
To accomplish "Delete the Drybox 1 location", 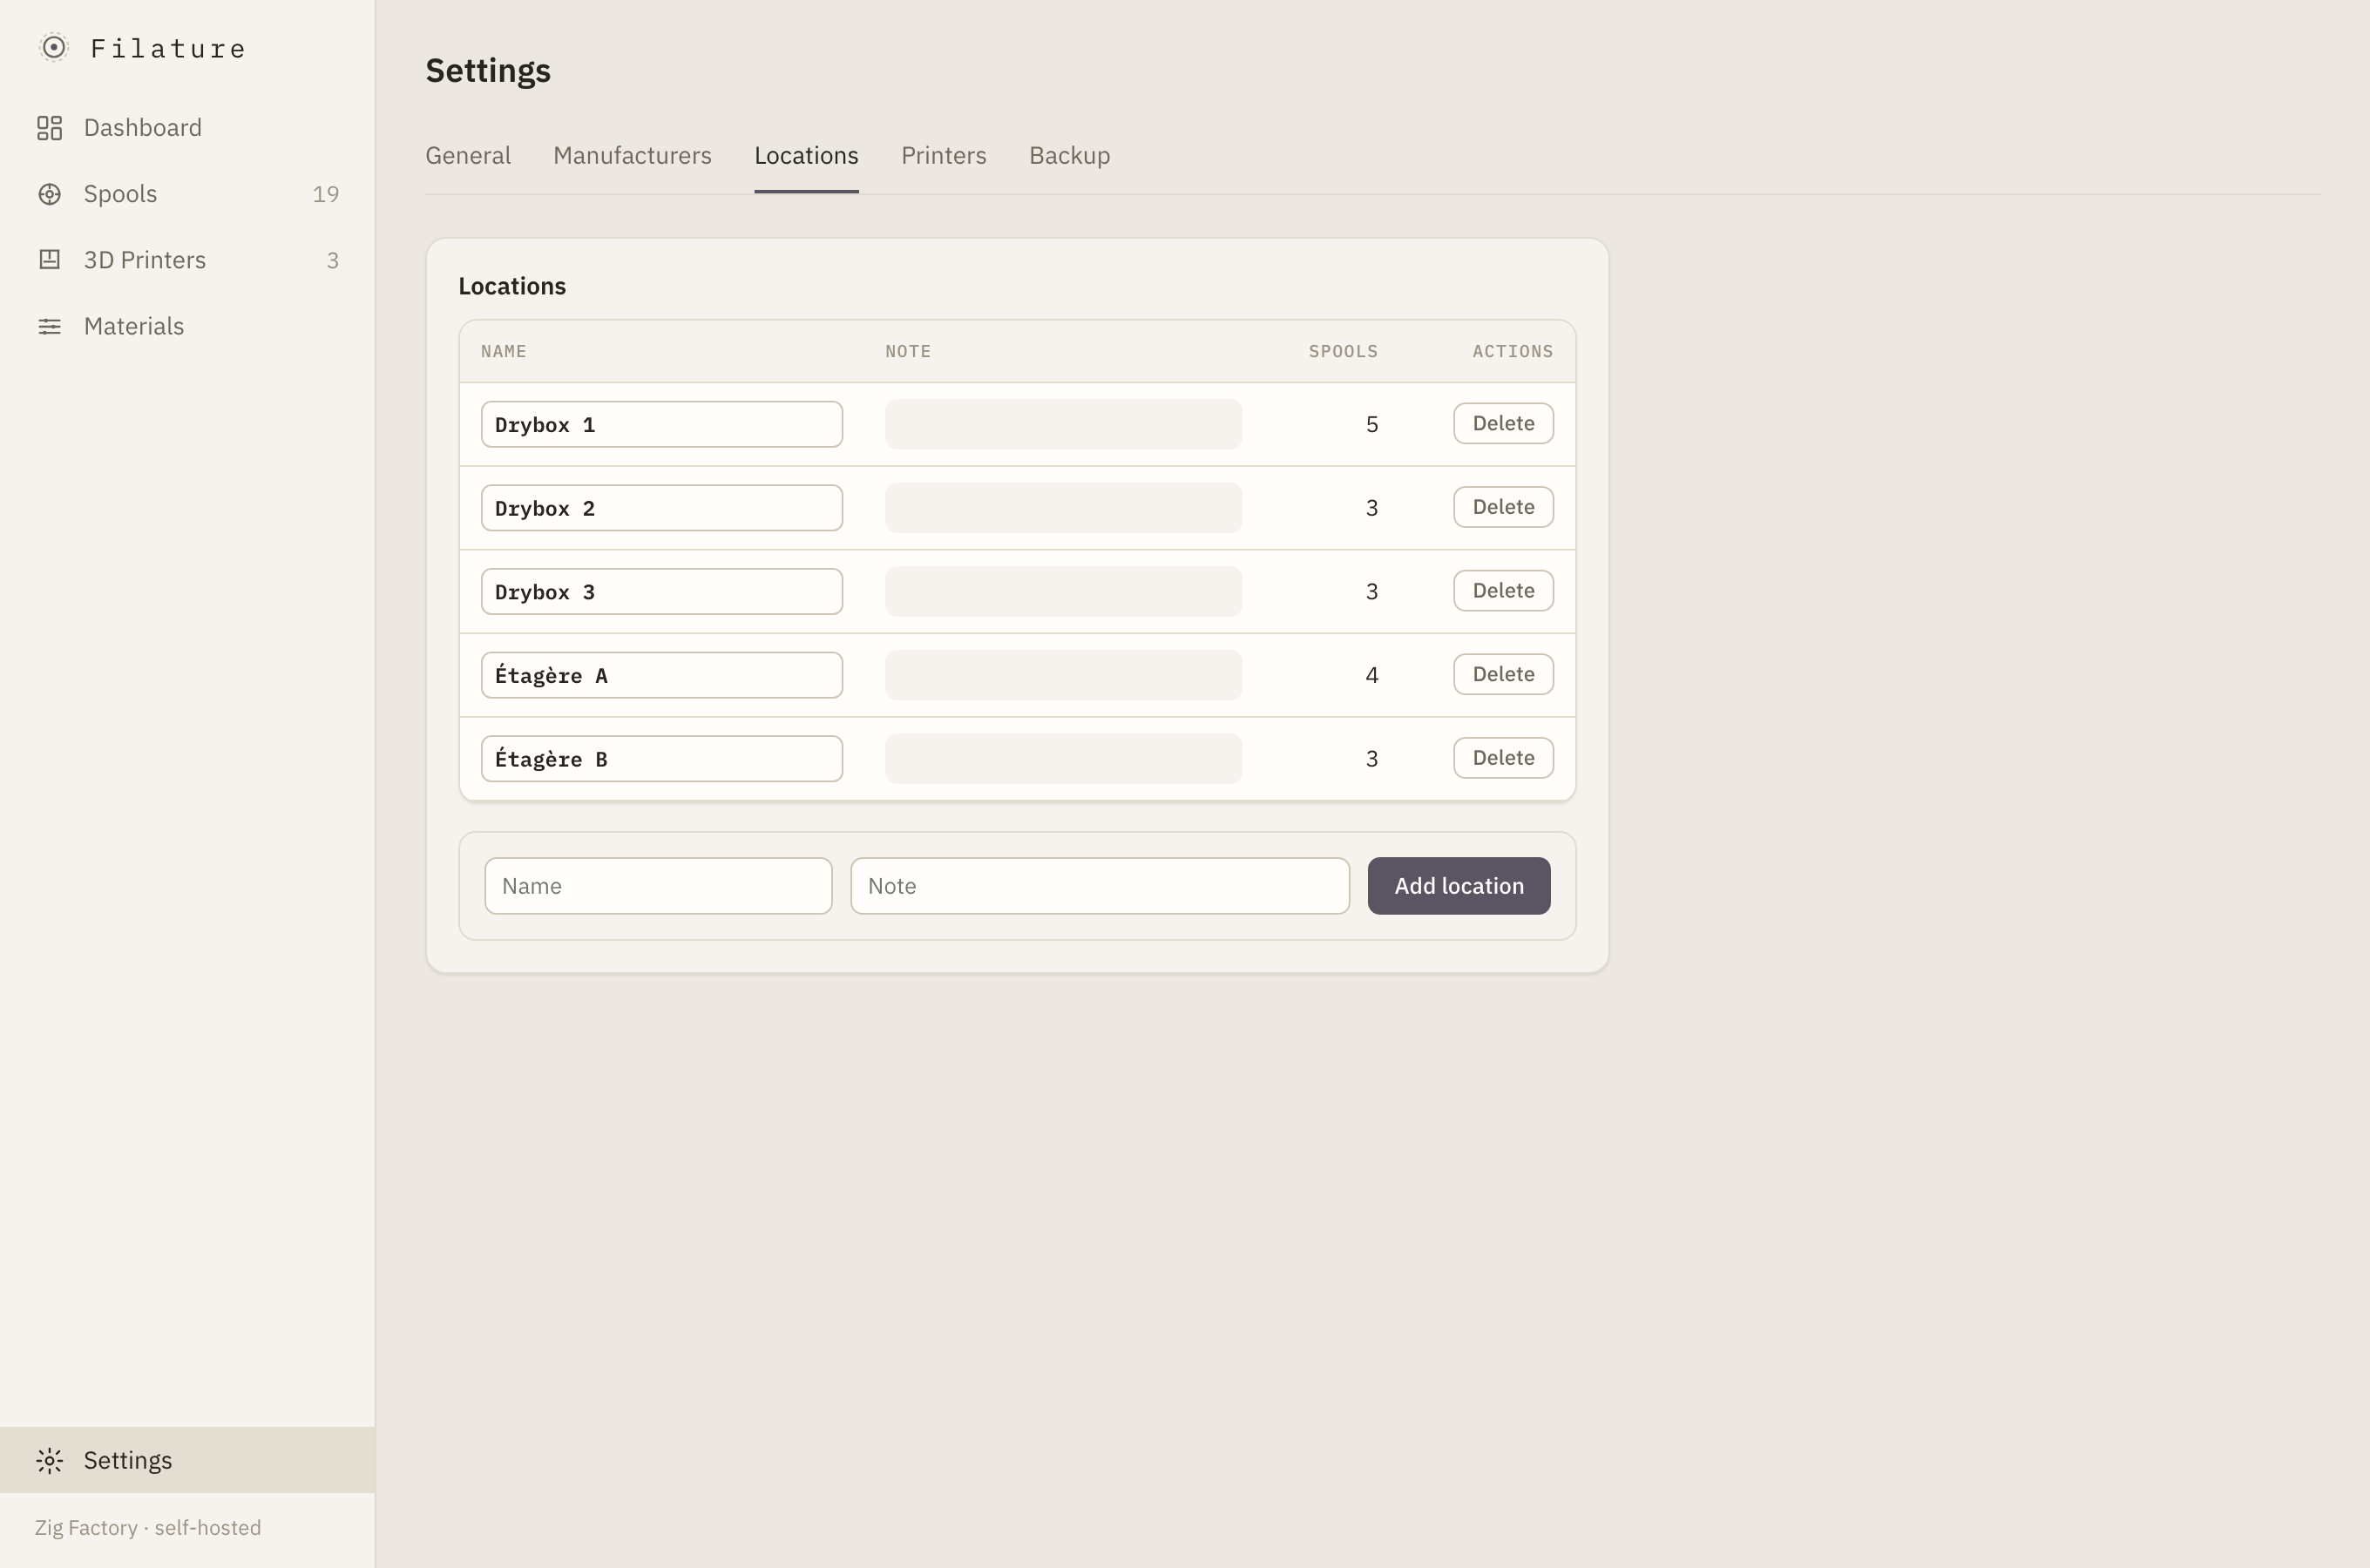I will click(x=1503, y=423).
